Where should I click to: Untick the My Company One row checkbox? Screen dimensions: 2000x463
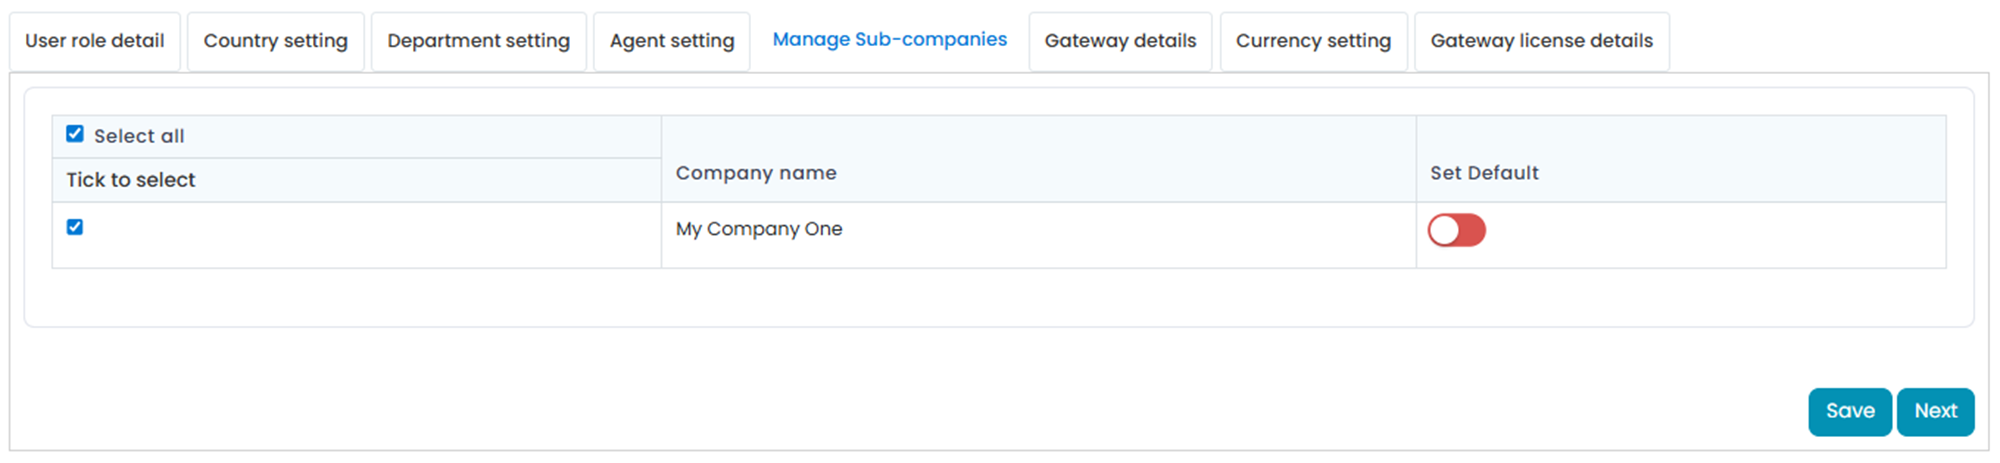coord(75,227)
